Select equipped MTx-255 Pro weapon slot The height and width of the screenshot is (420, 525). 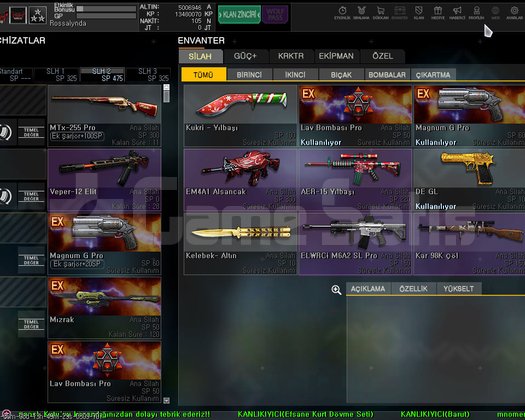point(104,116)
